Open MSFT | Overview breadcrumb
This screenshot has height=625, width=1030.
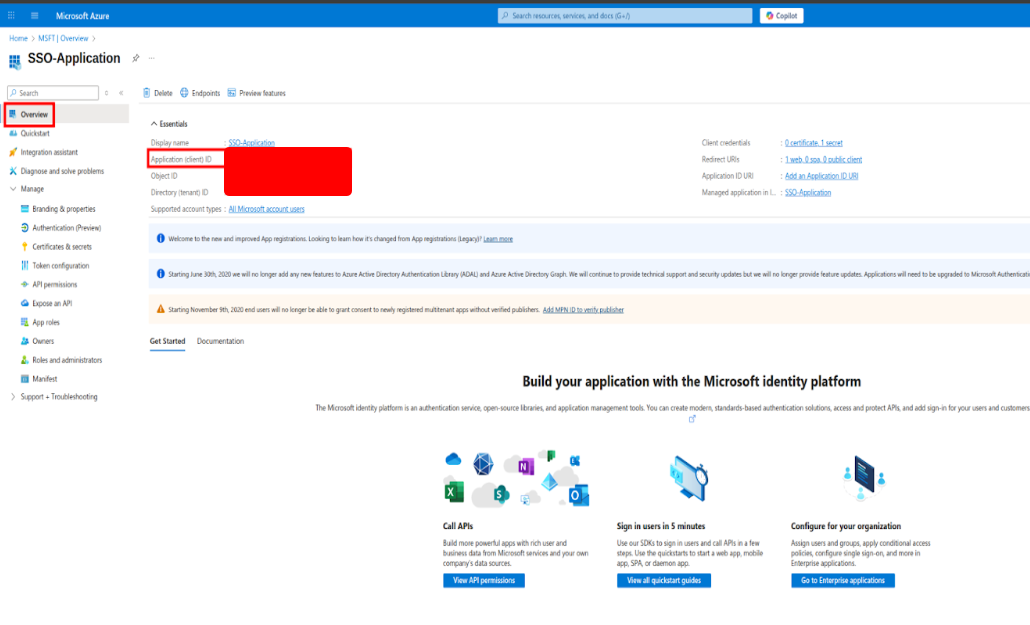pyautogui.click(x=63, y=38)
